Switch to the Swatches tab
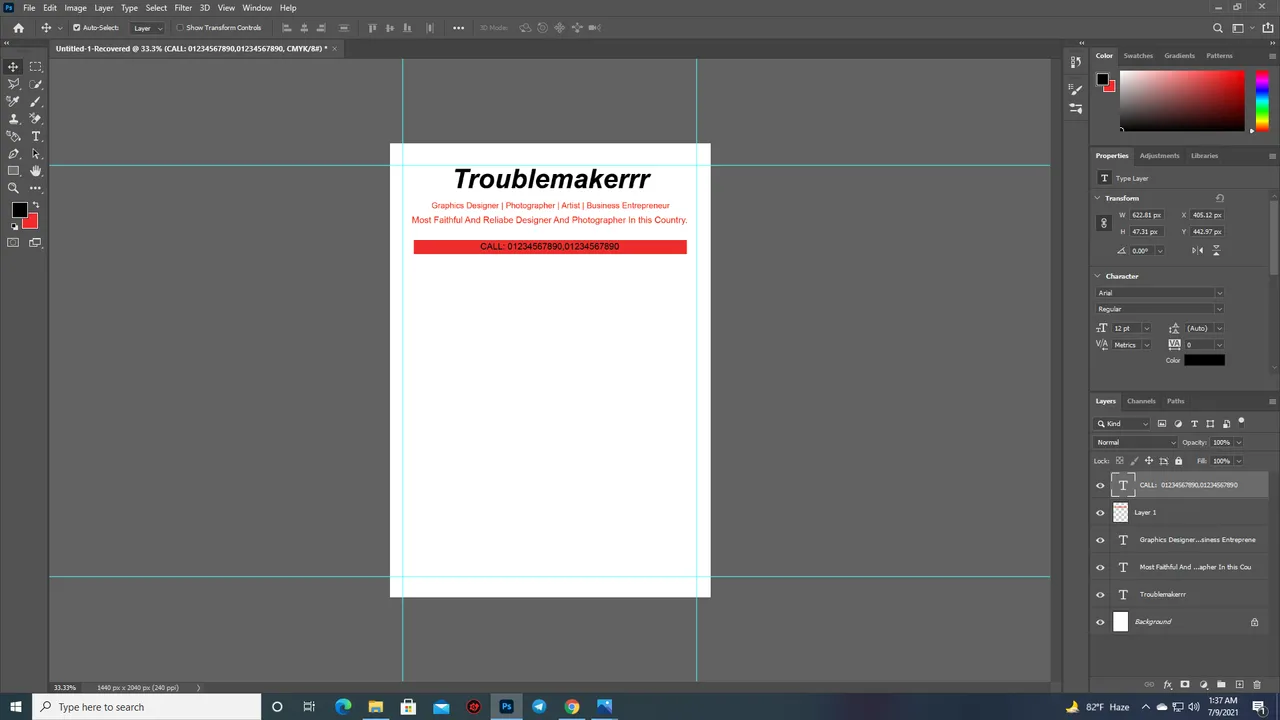This screenshot has height=720, width=1280. tap(1138, 56)
